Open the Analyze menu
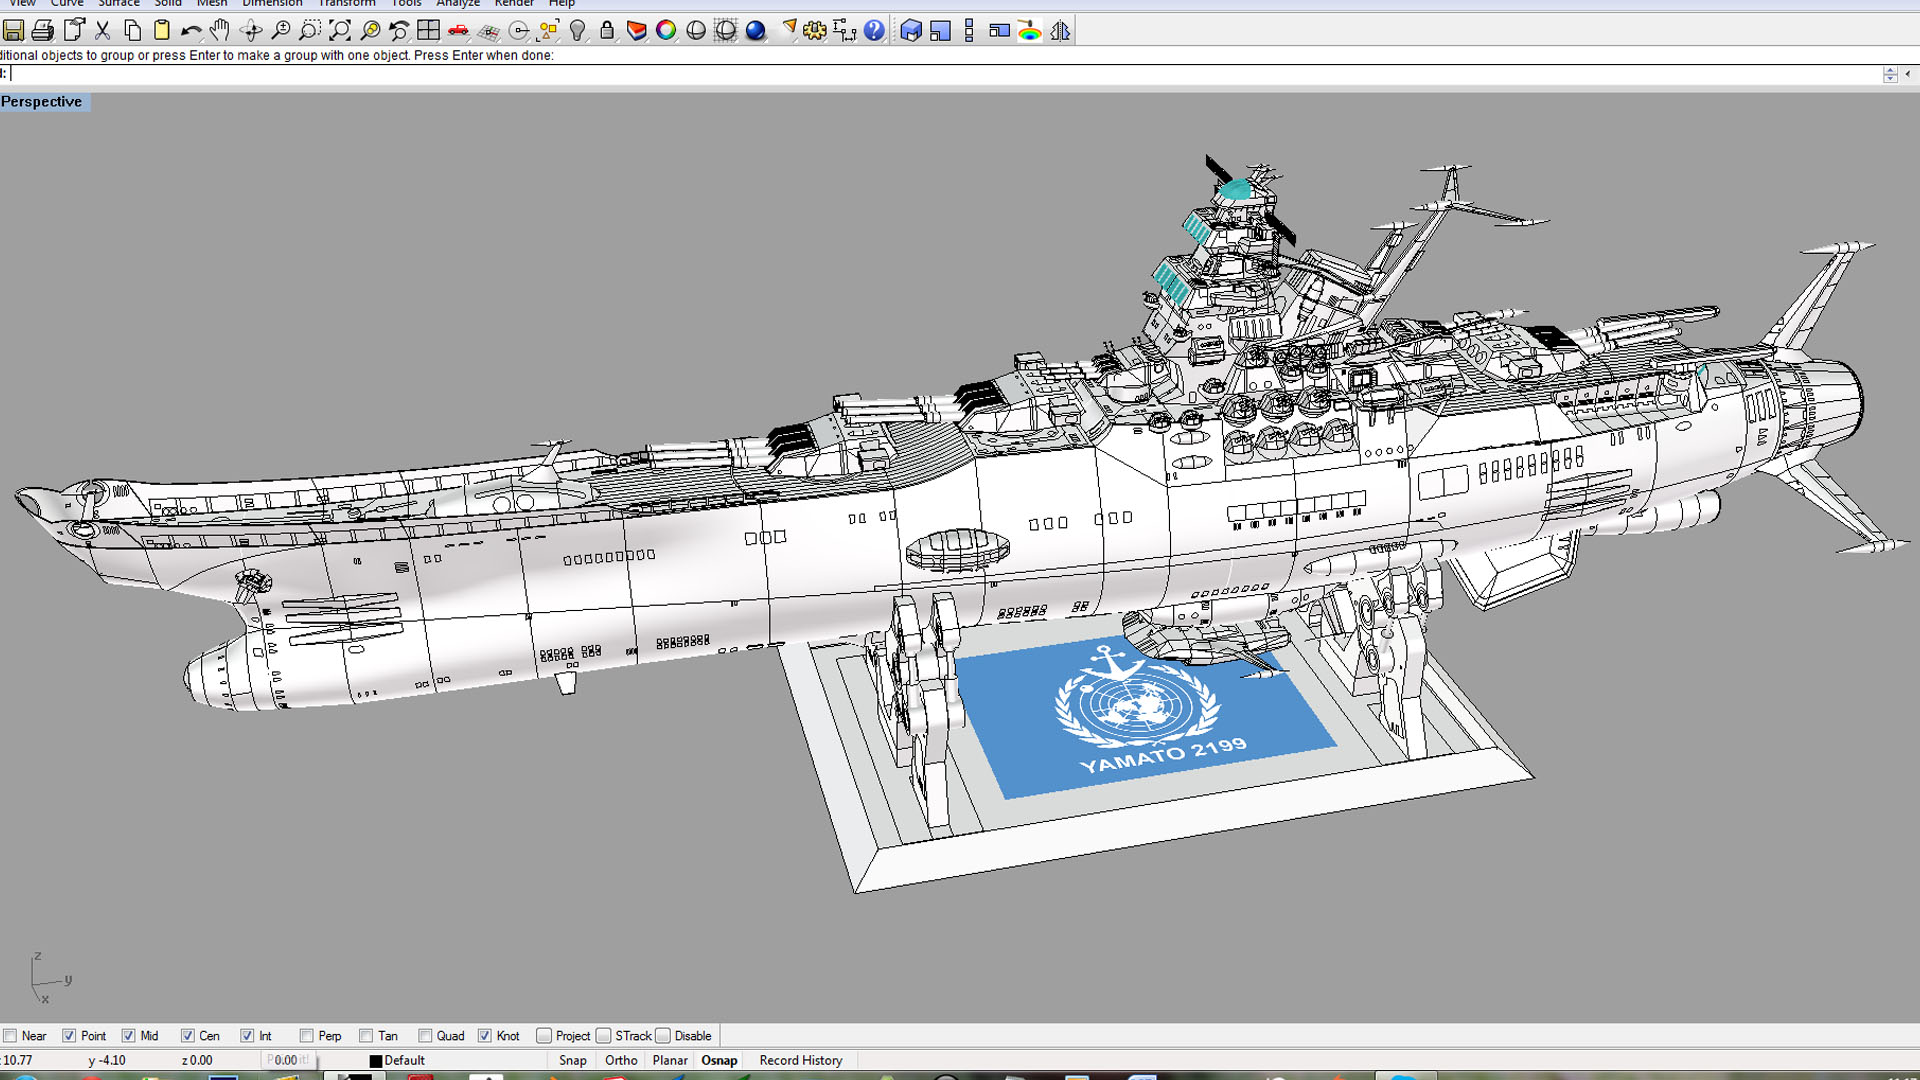The width and height of the screenshot is (1920, 1080). click(x=458, y=4)
